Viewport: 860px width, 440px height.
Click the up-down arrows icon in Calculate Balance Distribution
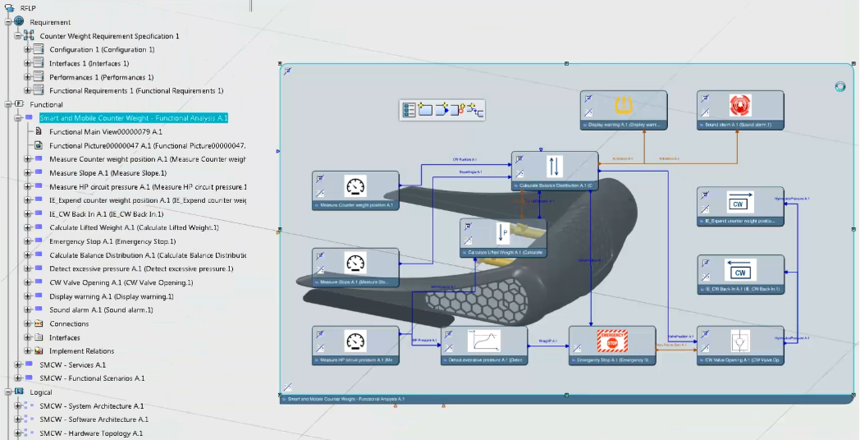[555, 166]
